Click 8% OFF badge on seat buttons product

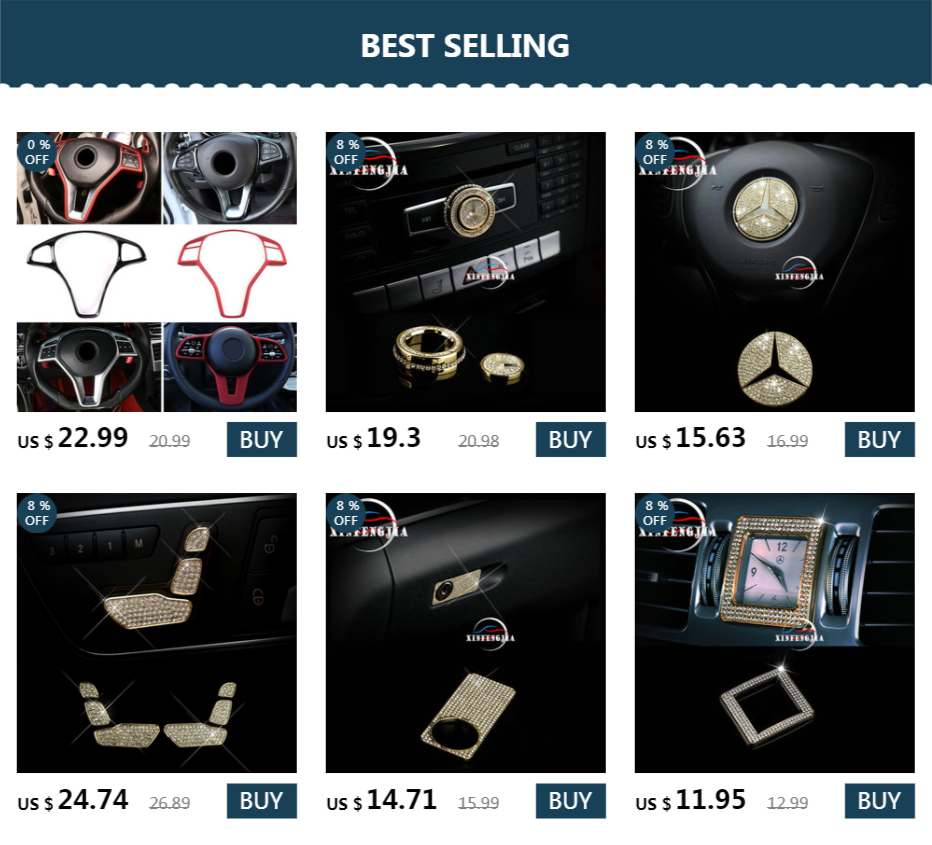tap(37, 513)
